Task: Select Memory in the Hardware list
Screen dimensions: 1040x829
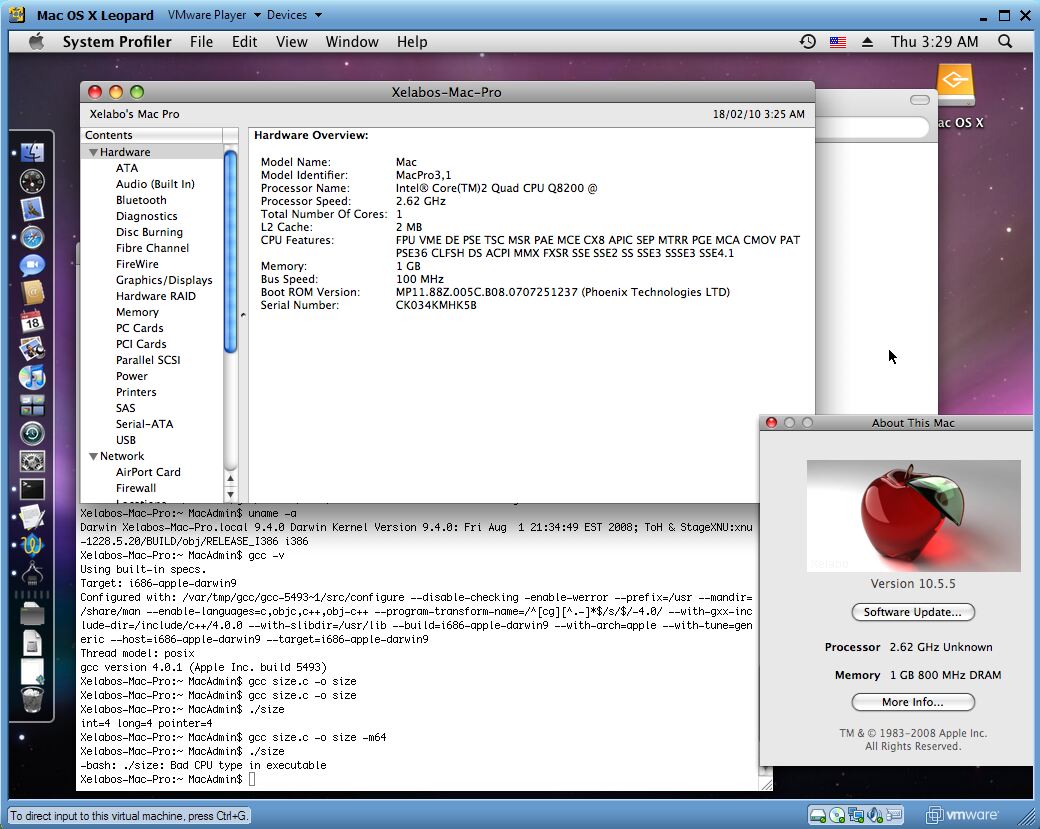Action: click(137, 312)
